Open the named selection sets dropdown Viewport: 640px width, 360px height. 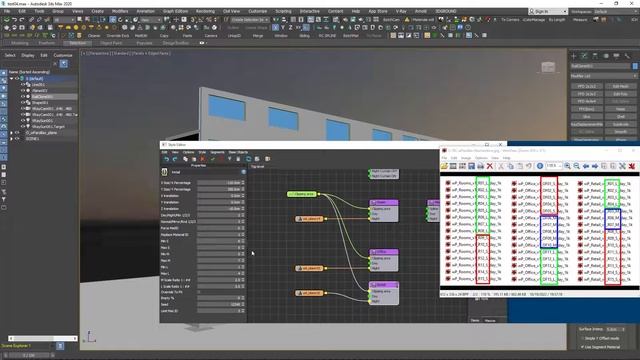coord(250,20)
